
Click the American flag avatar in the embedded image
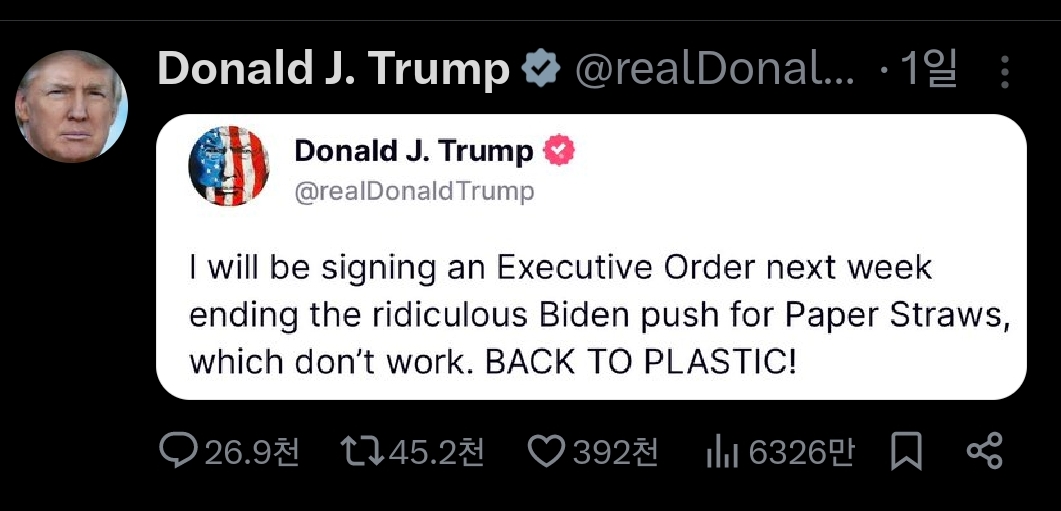click(229, 166)
